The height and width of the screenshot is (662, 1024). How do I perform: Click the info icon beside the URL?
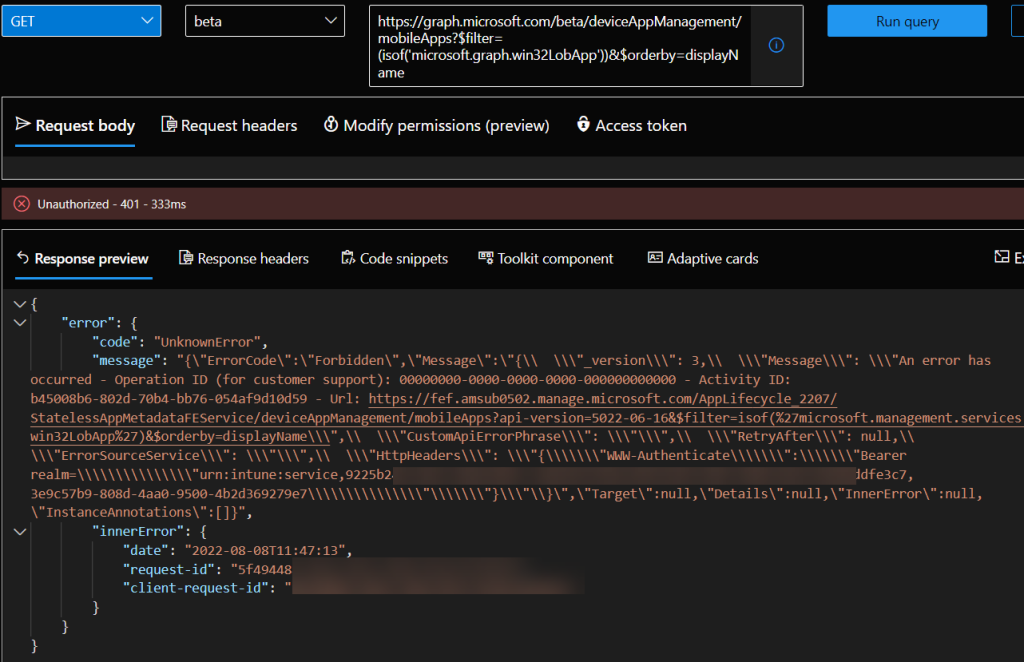(776, 45)
